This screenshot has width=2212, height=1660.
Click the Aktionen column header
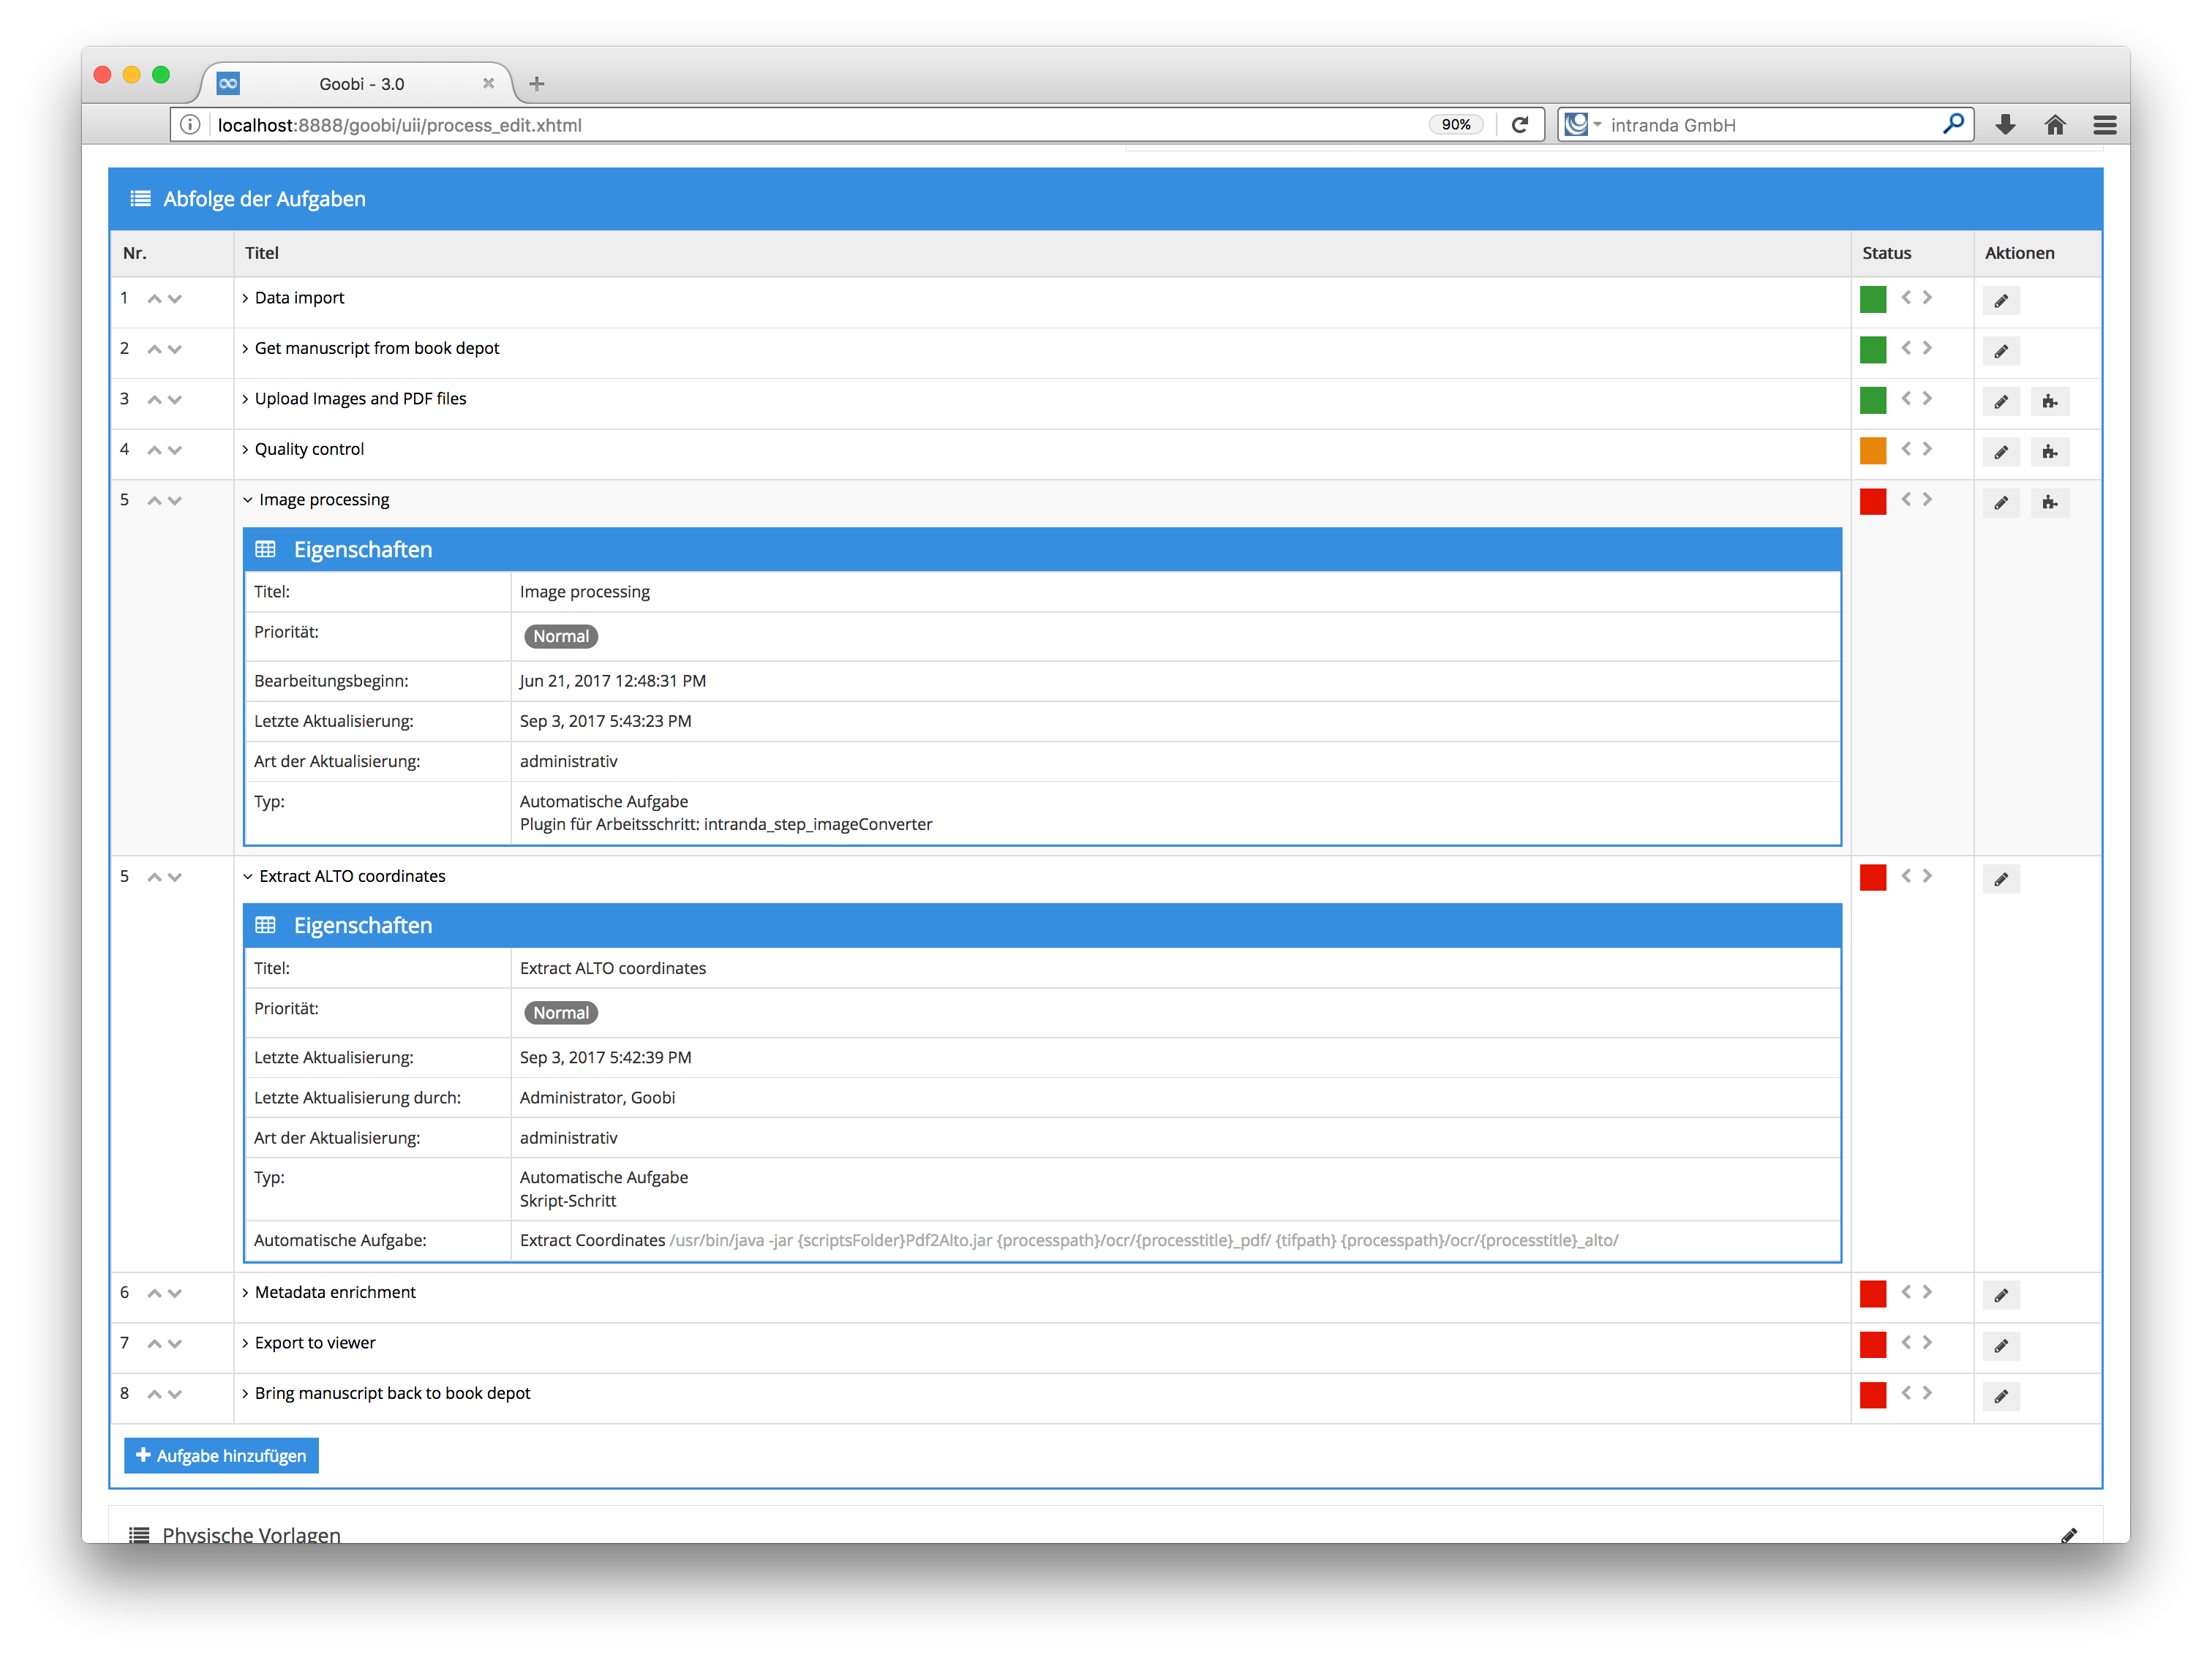[2019, 253]
